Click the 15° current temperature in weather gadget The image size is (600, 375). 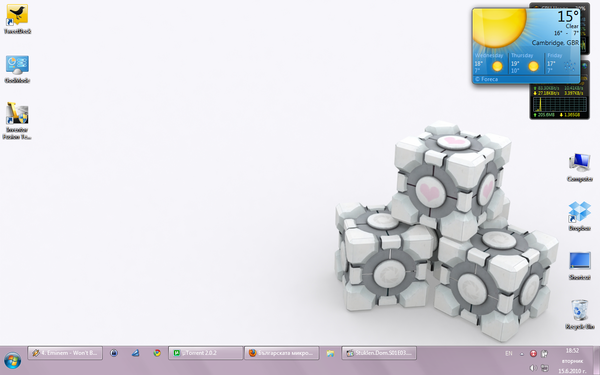pyautogui.click(x=567, y=16)
